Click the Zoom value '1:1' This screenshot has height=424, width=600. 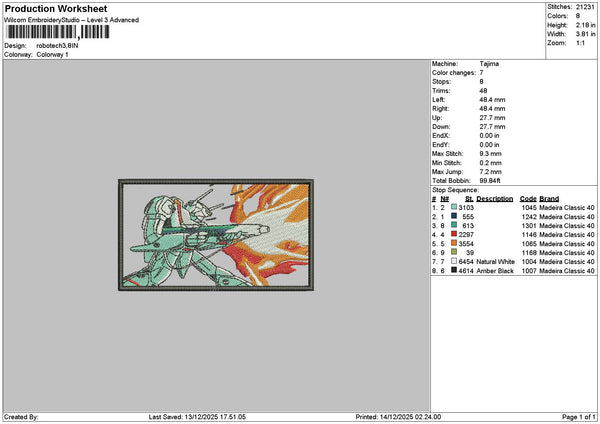tap(580, 43)
